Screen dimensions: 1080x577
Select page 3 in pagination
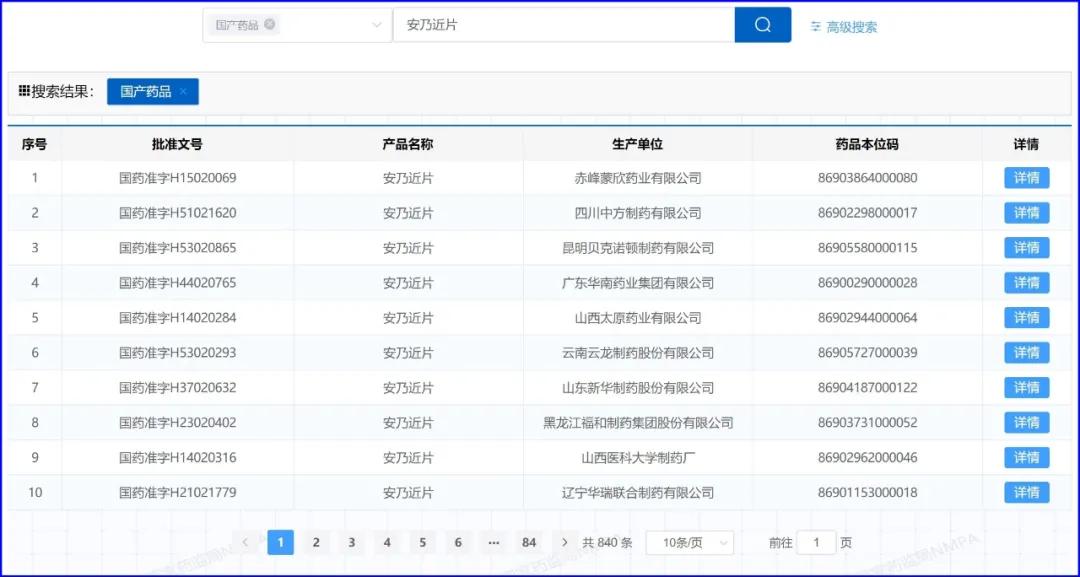coord(351,542)
